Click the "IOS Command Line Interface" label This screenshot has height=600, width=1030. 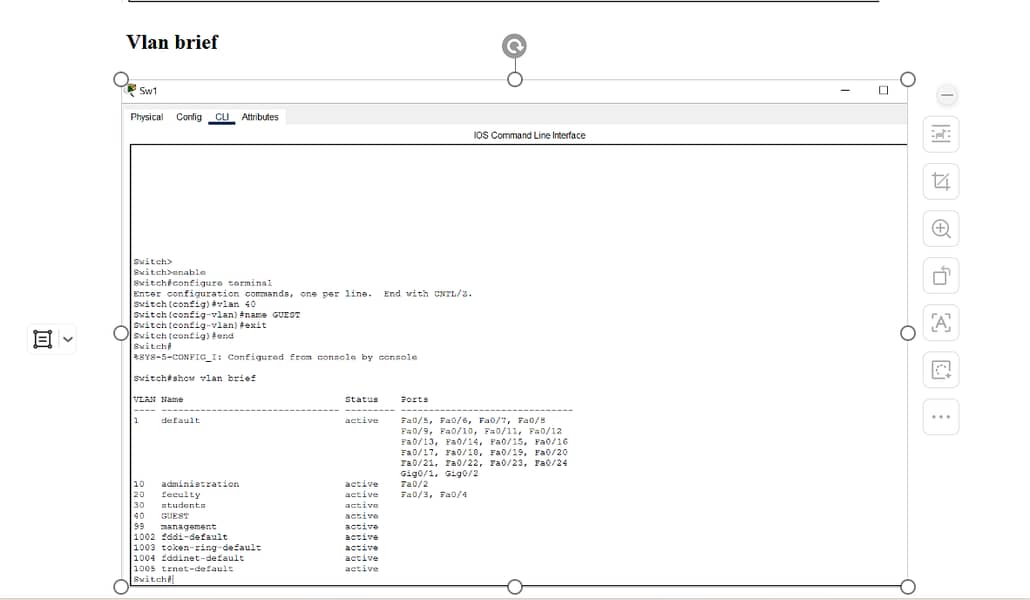coord(529,135)
